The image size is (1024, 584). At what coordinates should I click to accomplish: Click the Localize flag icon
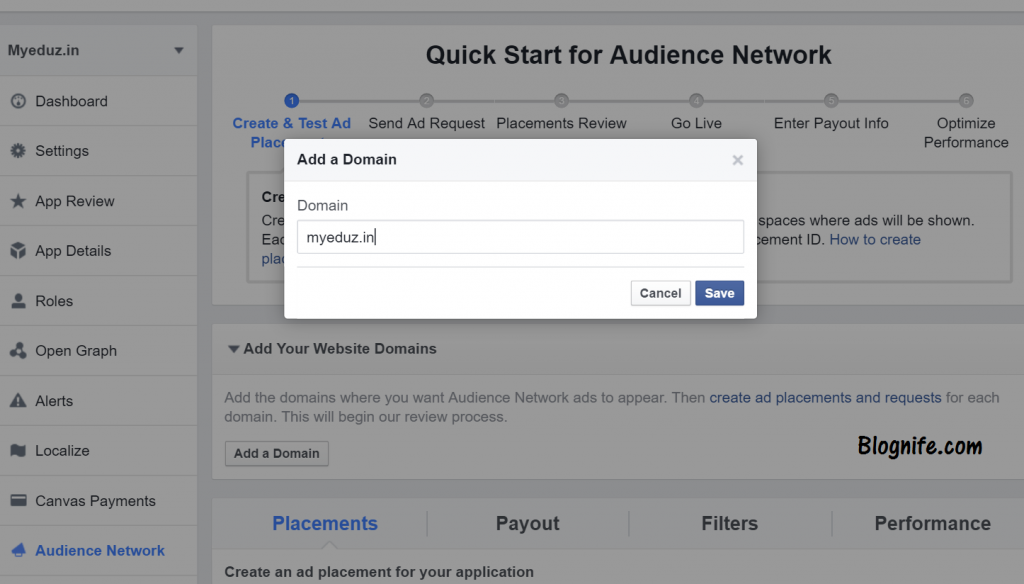pos(18,451)
